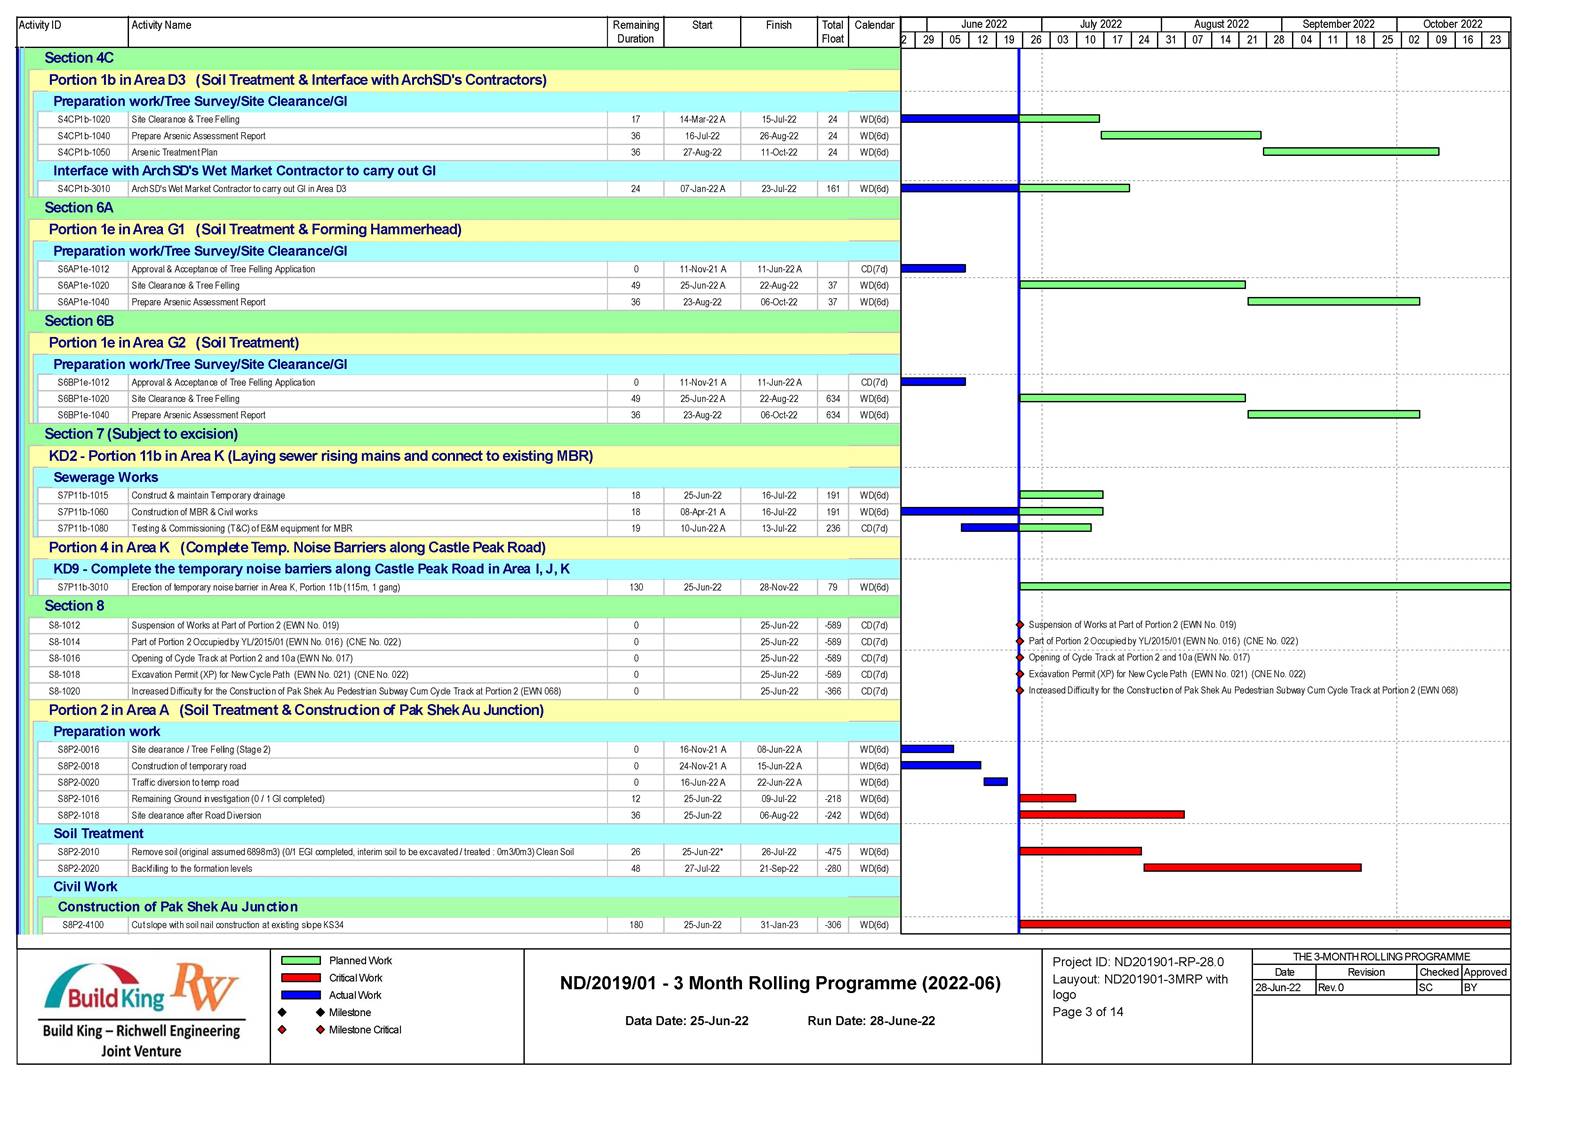Click red milestone diamond for Excavation Permit (XP)

[x=1020, y=675]
